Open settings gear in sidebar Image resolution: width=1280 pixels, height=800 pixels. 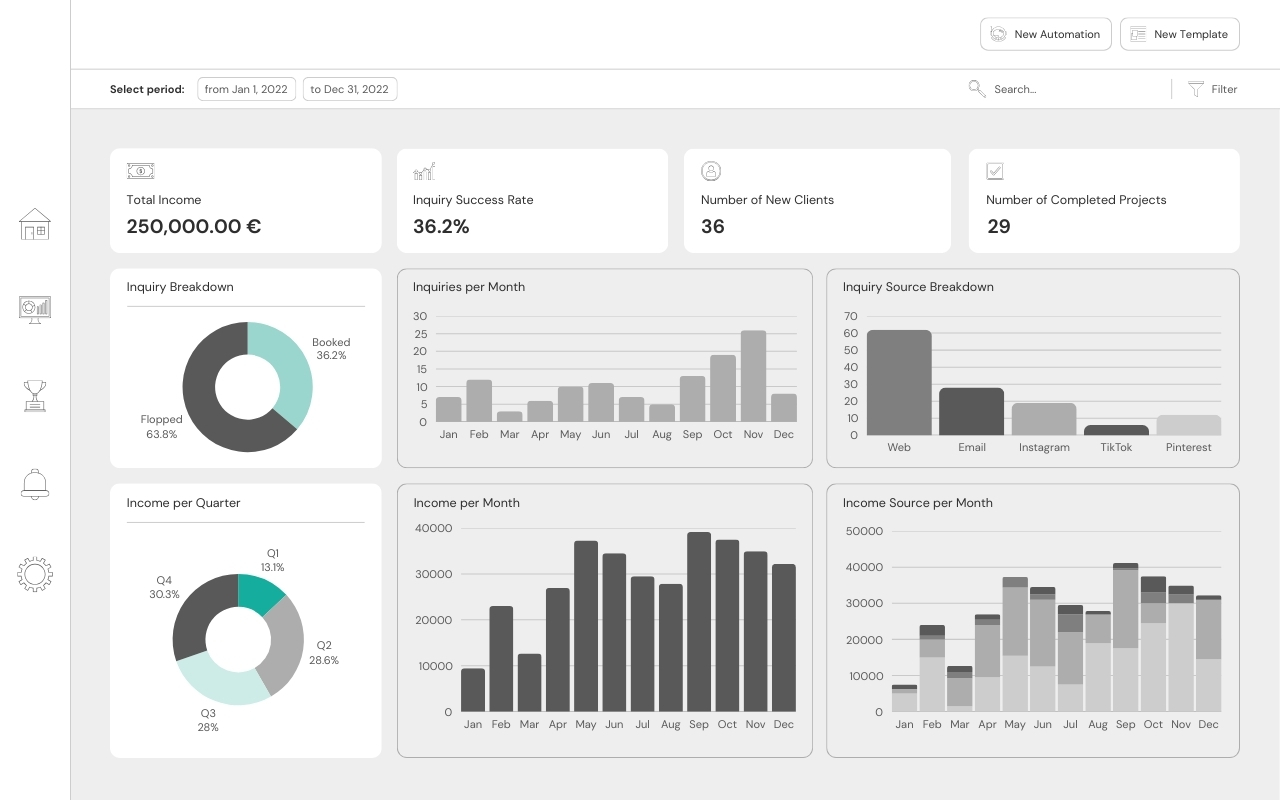point(35,574)
